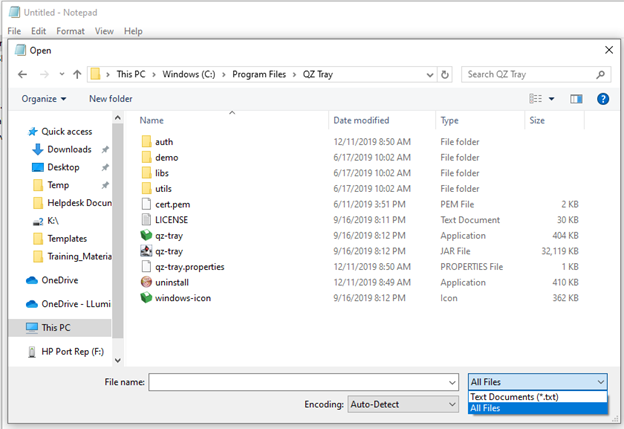Click the refresh button beside address bar
This screenshot has width=624, height=429.
(445, 75)
